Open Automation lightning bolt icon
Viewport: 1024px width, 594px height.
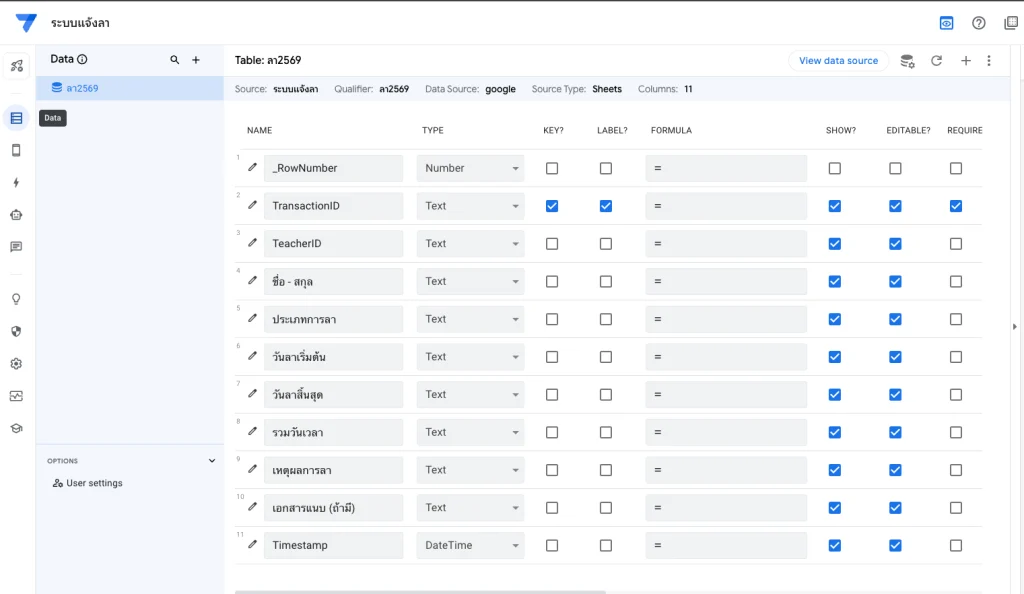coord(16,183)
